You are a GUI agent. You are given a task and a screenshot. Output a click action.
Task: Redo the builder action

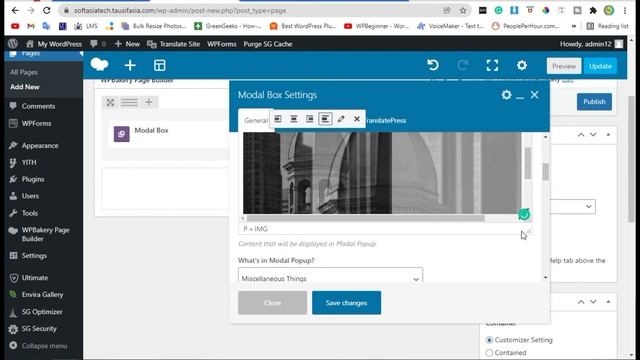(462, 65)
